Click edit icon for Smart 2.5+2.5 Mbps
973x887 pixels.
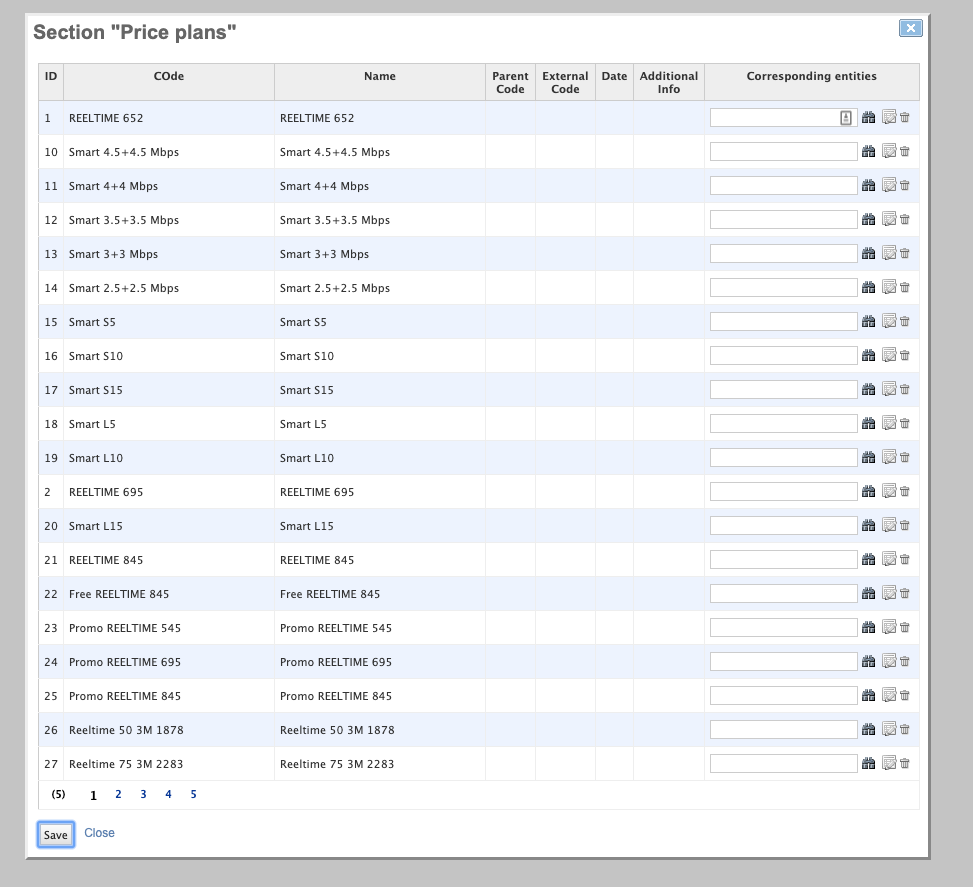point(889,287)
